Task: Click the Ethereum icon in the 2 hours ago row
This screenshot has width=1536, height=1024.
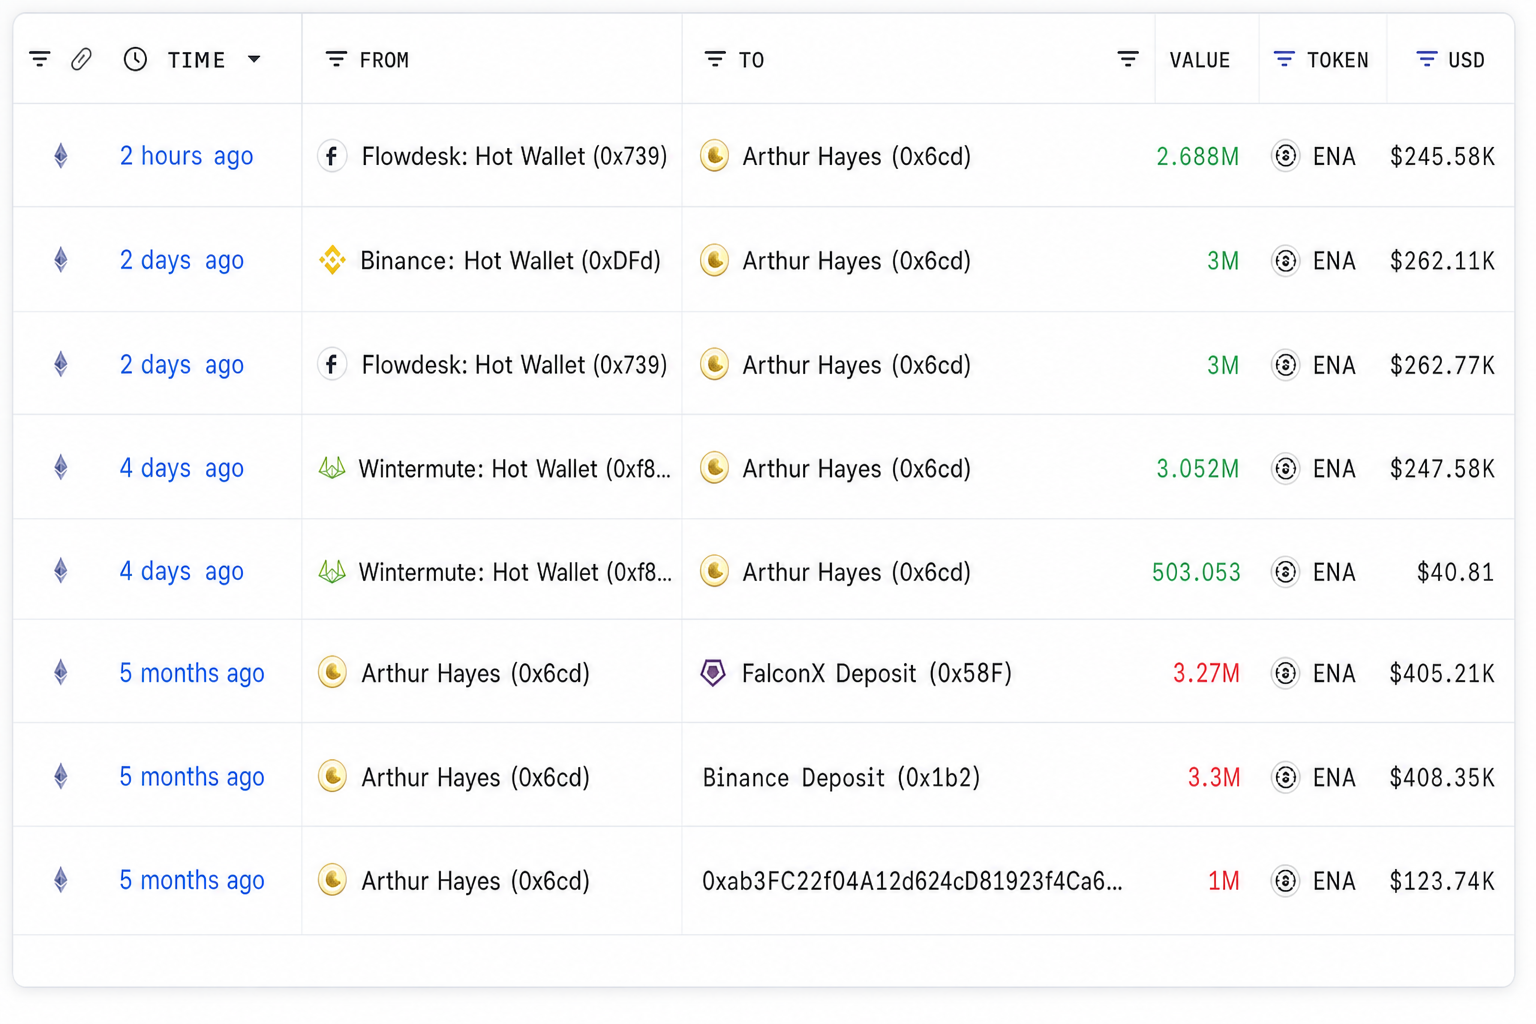Action: [61, 156]
